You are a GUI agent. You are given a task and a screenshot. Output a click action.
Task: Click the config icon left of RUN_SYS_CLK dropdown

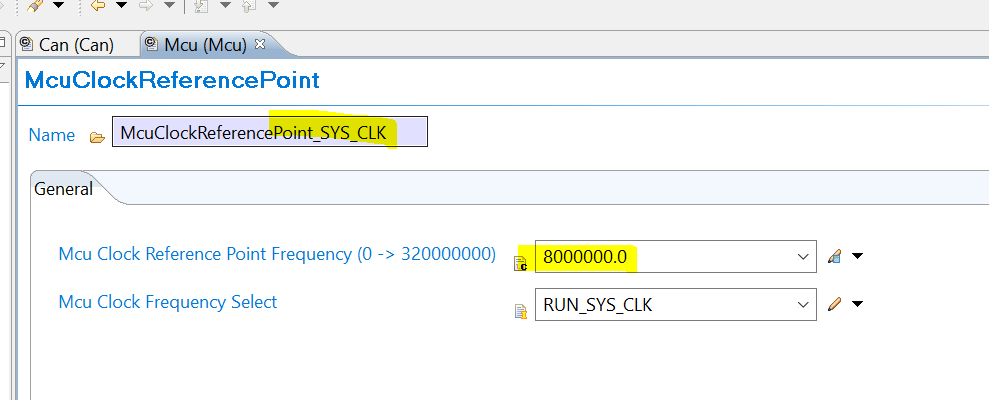tap(520, 311)
